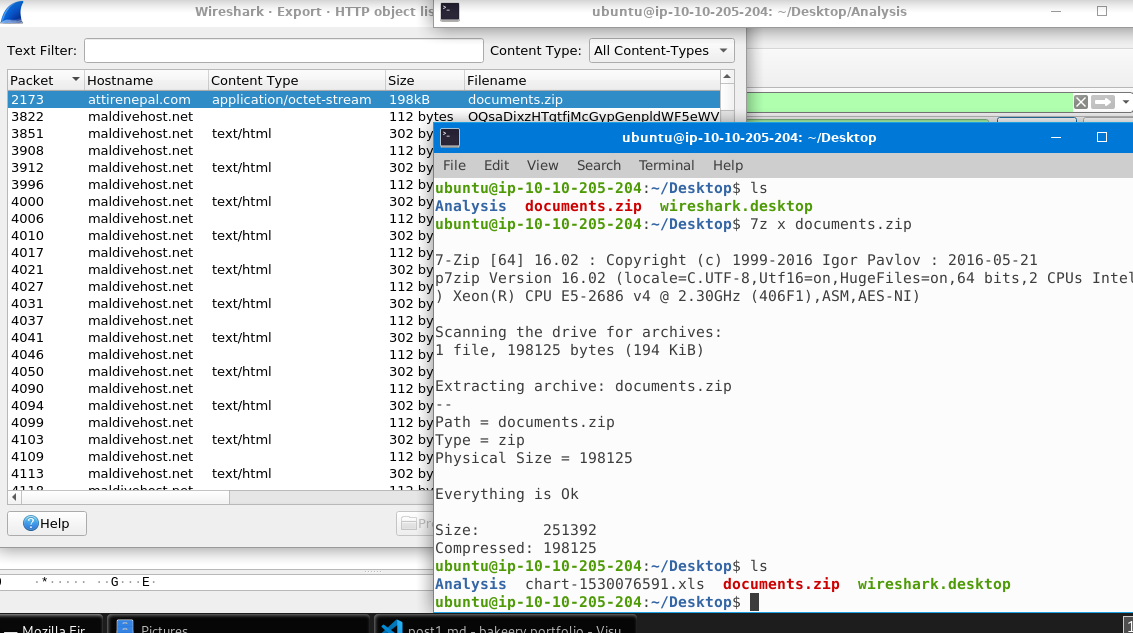Select the packet 3851 text/html row
This screenshot has height=633, width=1133.
(220, 134)
